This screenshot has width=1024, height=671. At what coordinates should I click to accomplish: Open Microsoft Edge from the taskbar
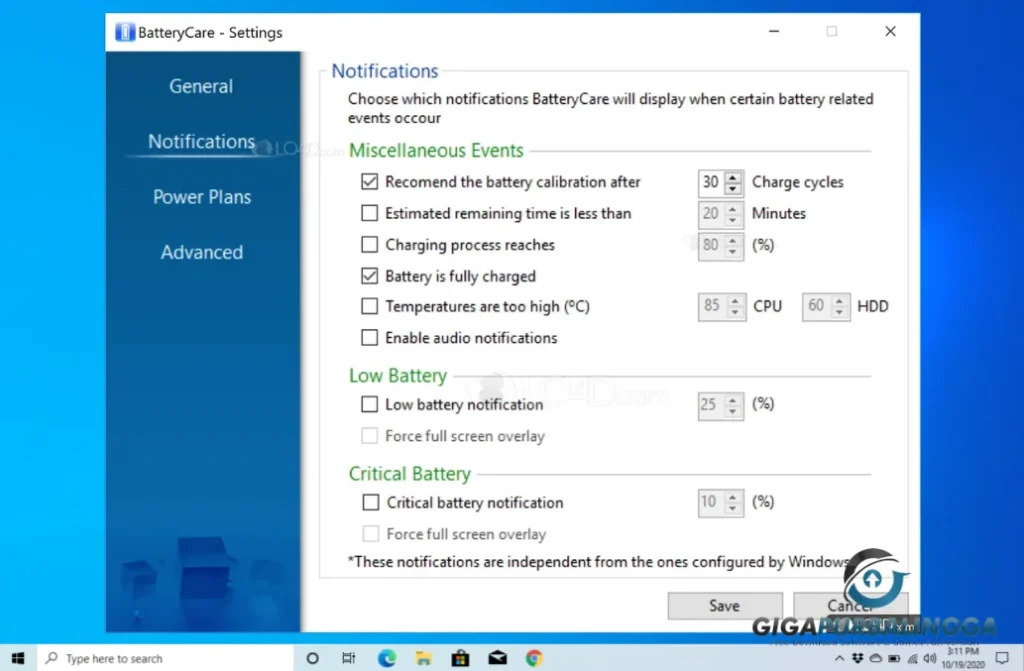click(386, 658)
